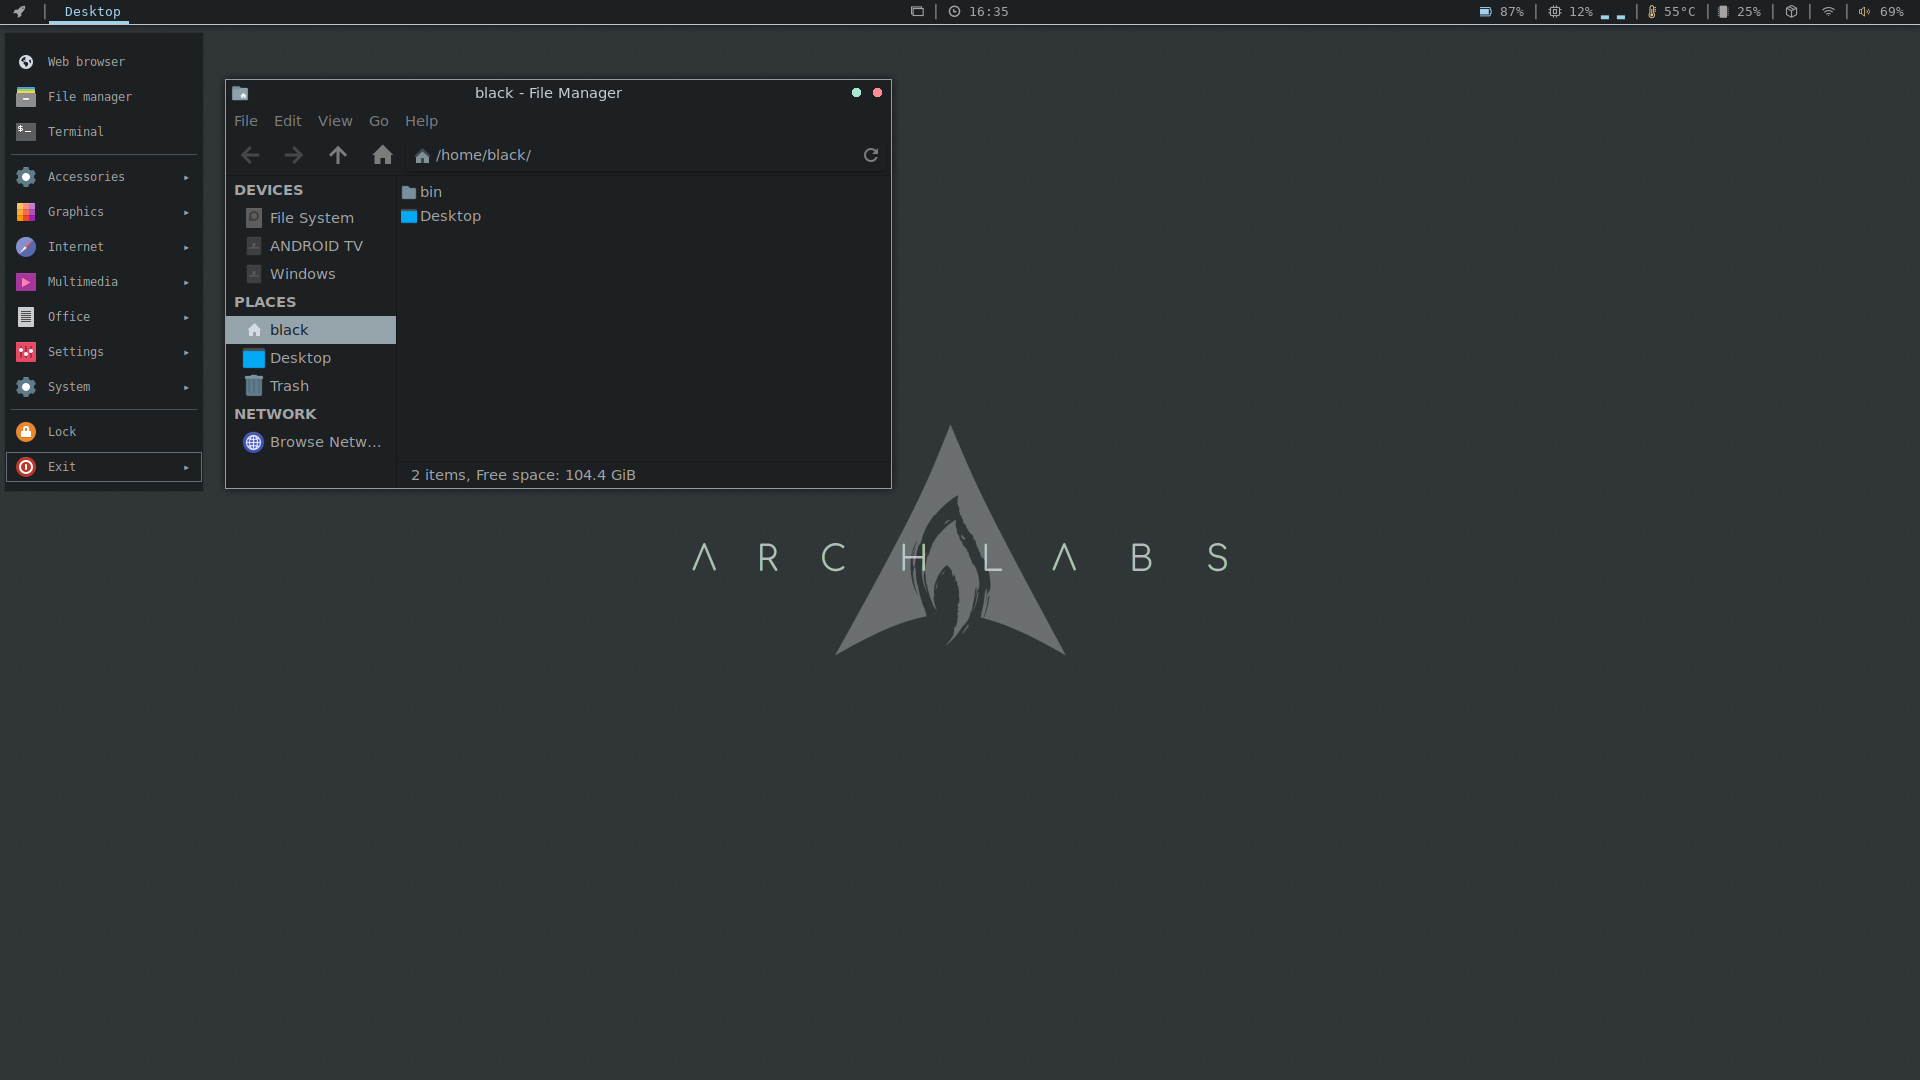Click the Desktop folder icon in Places
This screenshot has height=1080, width=1920.
tap(254, 358)
